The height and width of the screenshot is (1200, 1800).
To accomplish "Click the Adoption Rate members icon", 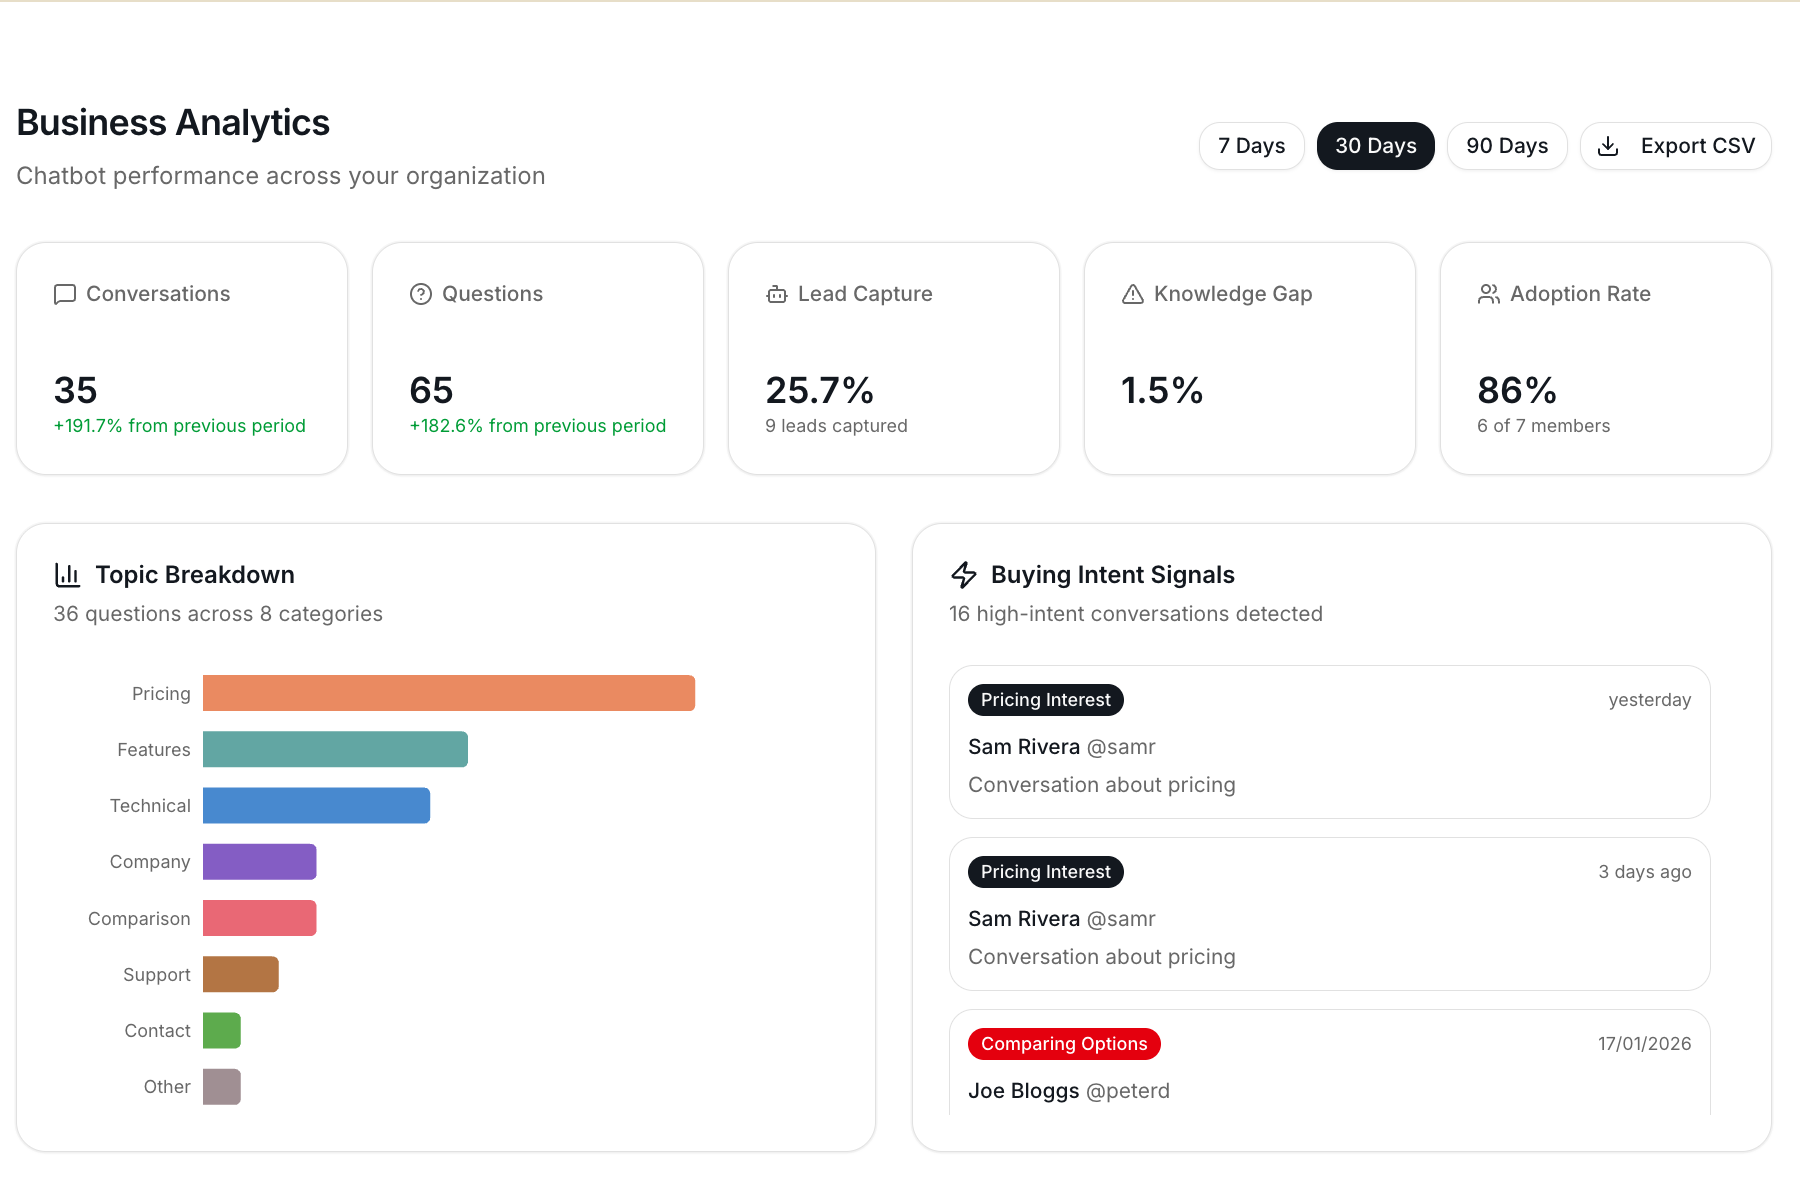I will pyautogui.click(x=1488, y=294).
